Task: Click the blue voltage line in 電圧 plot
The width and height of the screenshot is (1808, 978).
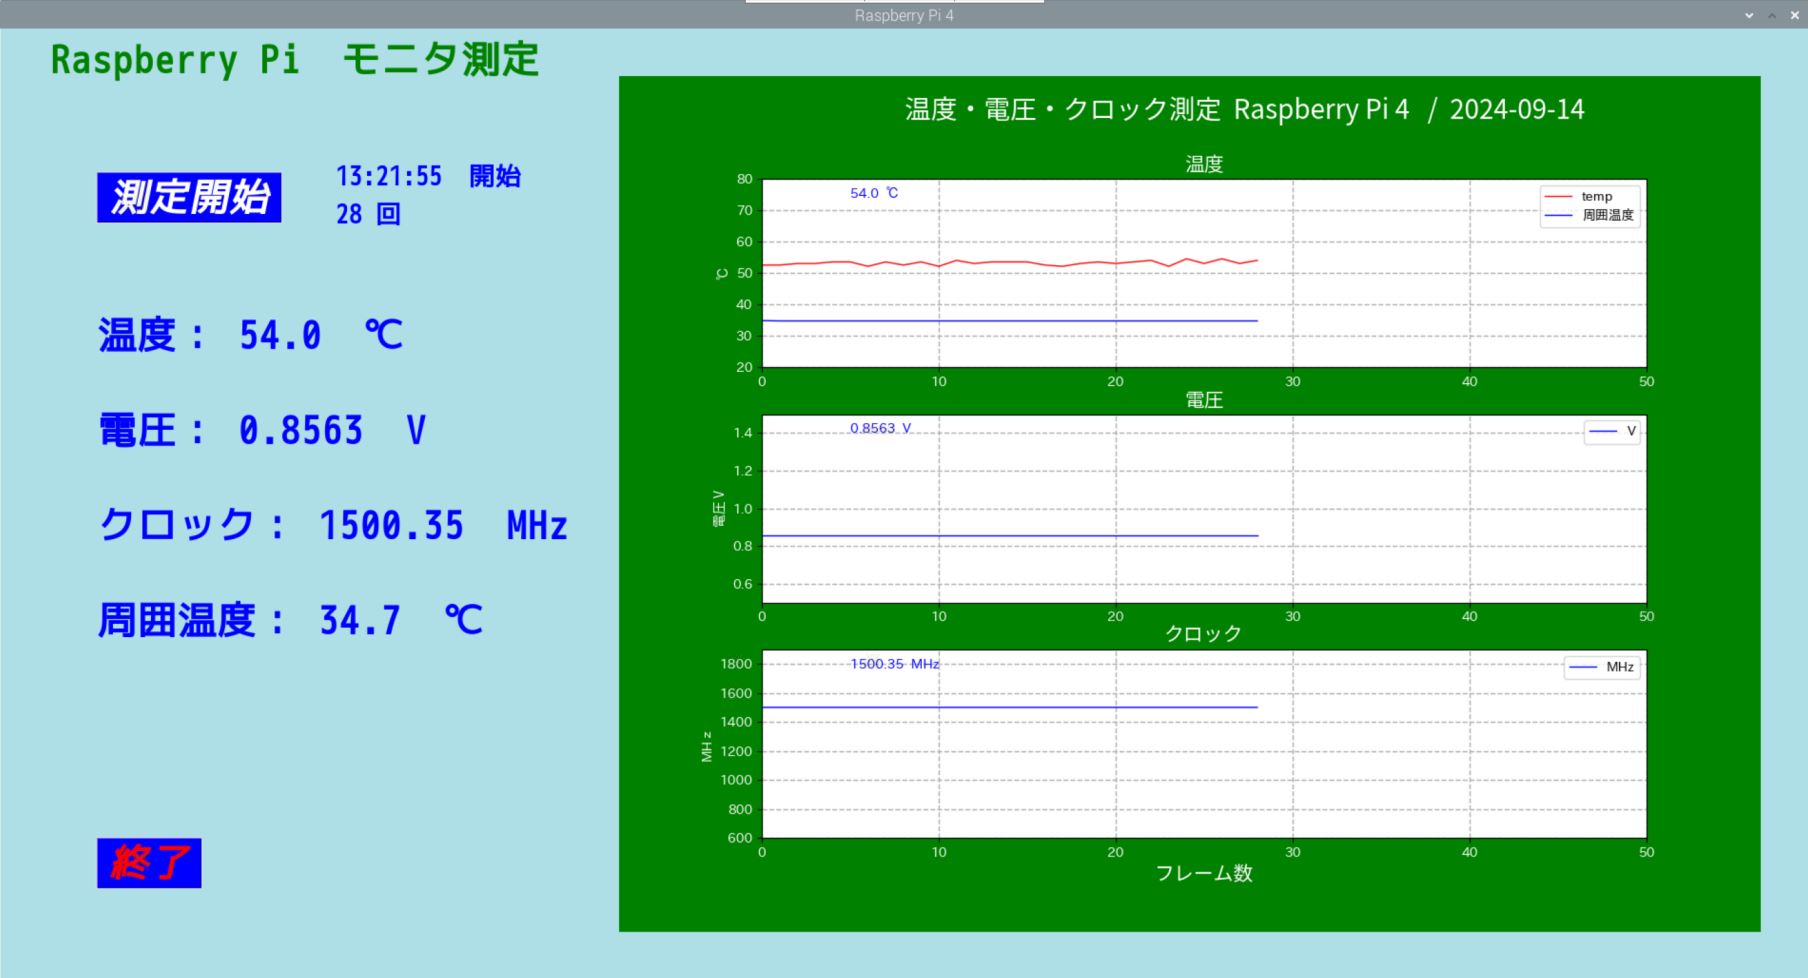Action: click(x=1010, y=536)
